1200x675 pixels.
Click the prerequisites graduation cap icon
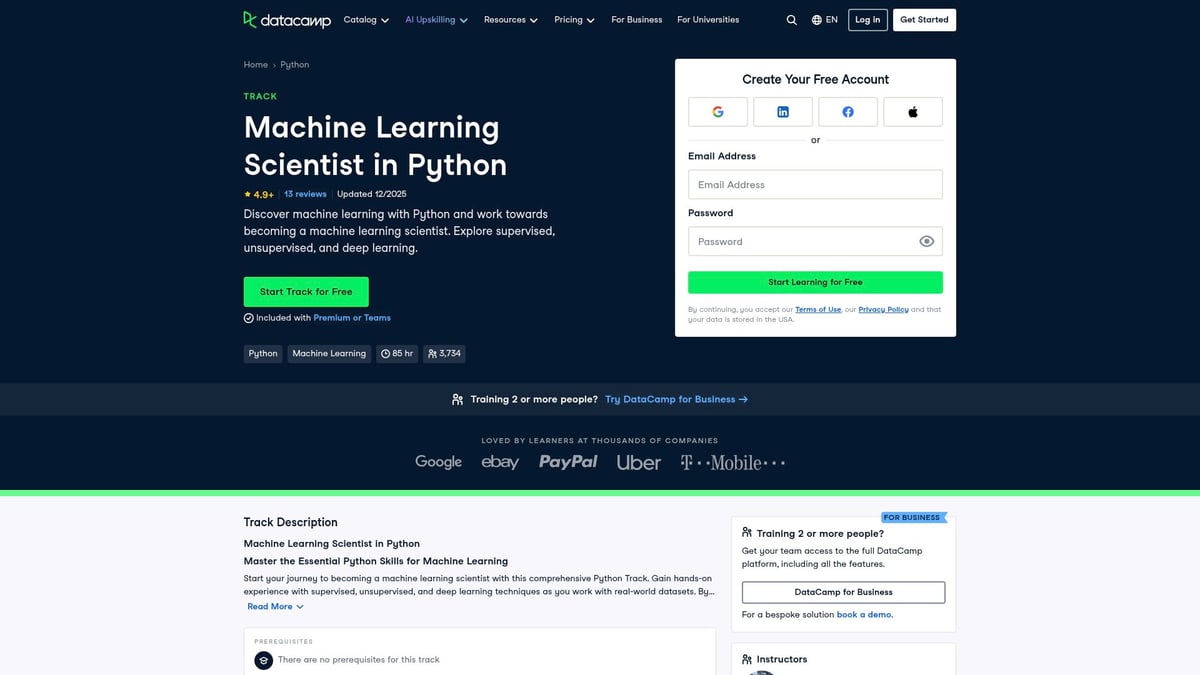pyautogui.click(x=264, y=660)
